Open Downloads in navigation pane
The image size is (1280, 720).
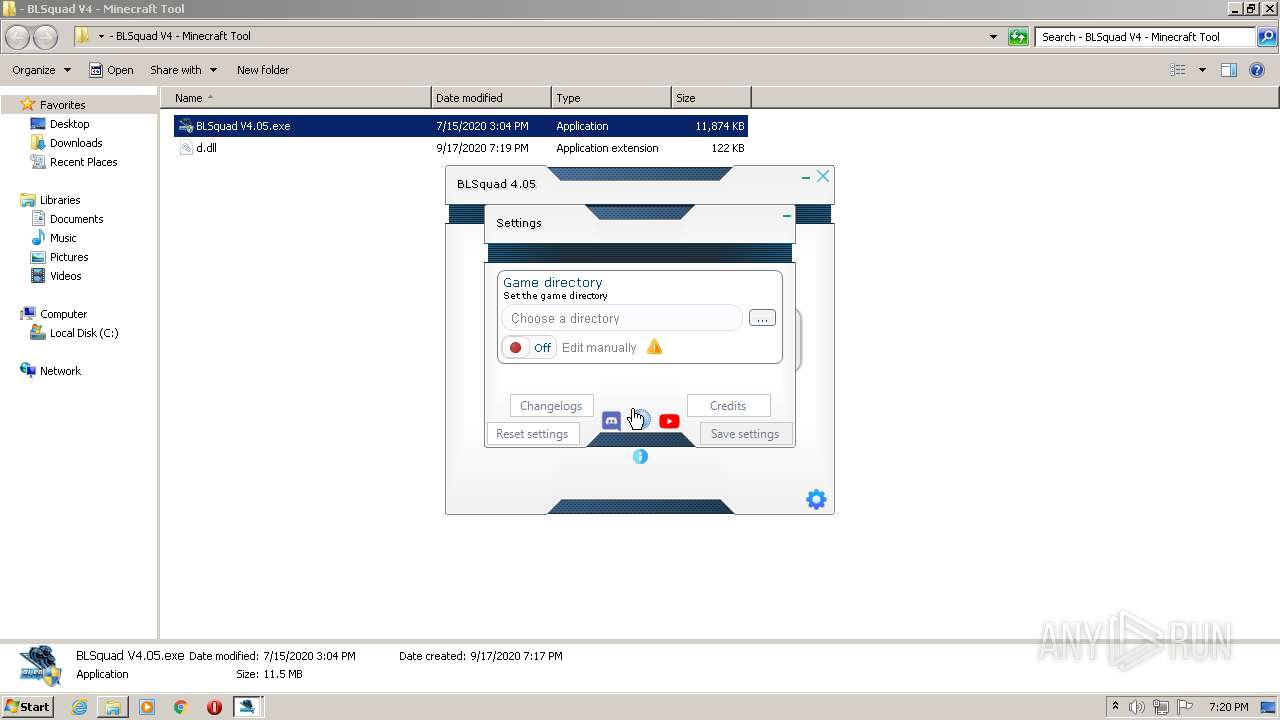(x=76, y=143)
